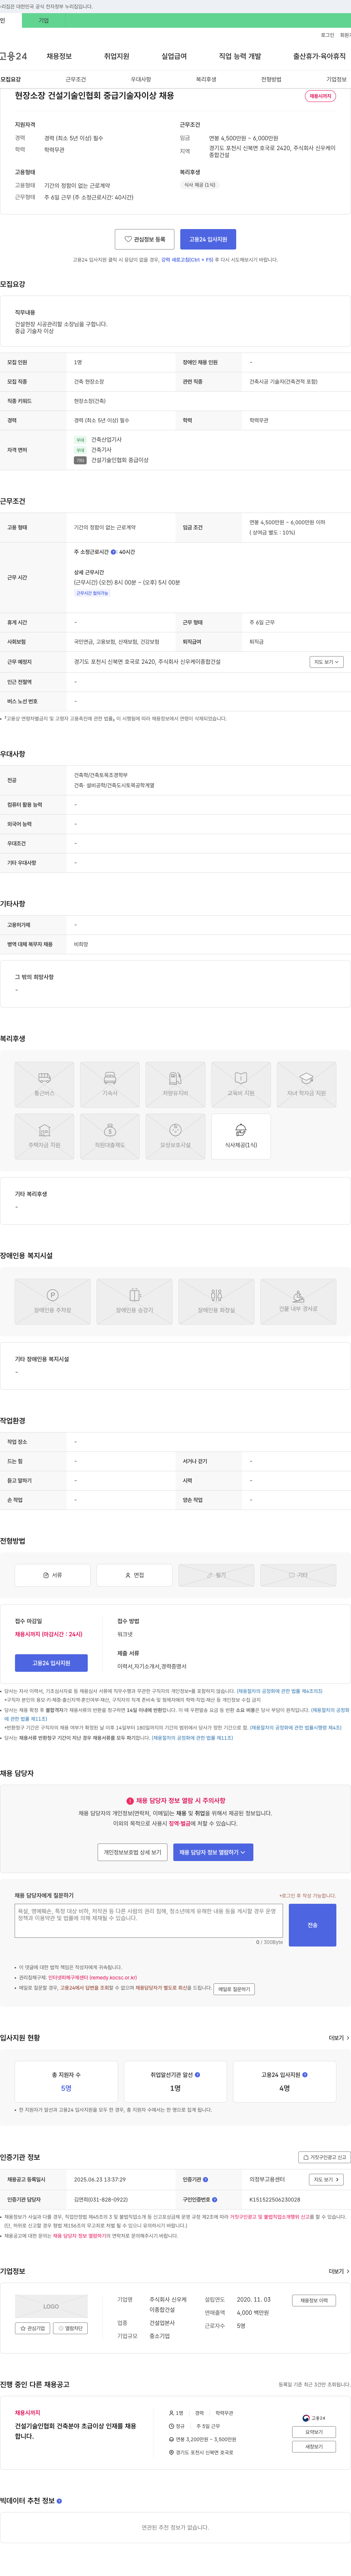Click the 새창보기 button

point(314,2446)
